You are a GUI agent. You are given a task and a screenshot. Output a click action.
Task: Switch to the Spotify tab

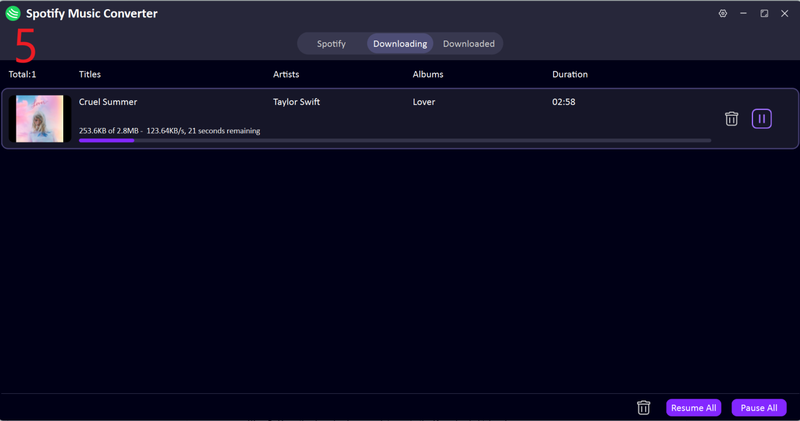tap(331, 44)
